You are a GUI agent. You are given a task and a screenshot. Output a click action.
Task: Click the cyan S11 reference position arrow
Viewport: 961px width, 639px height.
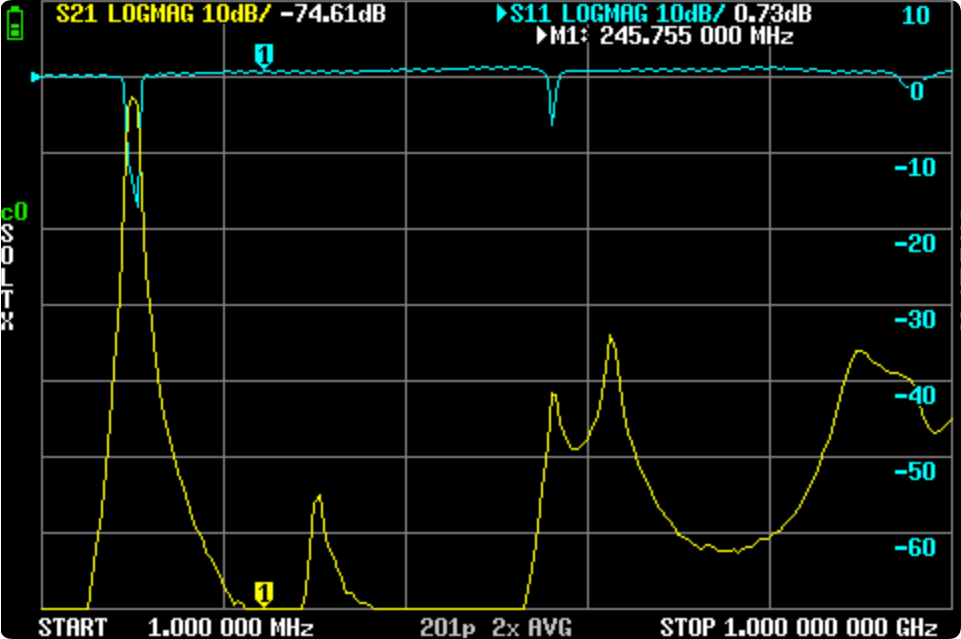pos(36,77)
